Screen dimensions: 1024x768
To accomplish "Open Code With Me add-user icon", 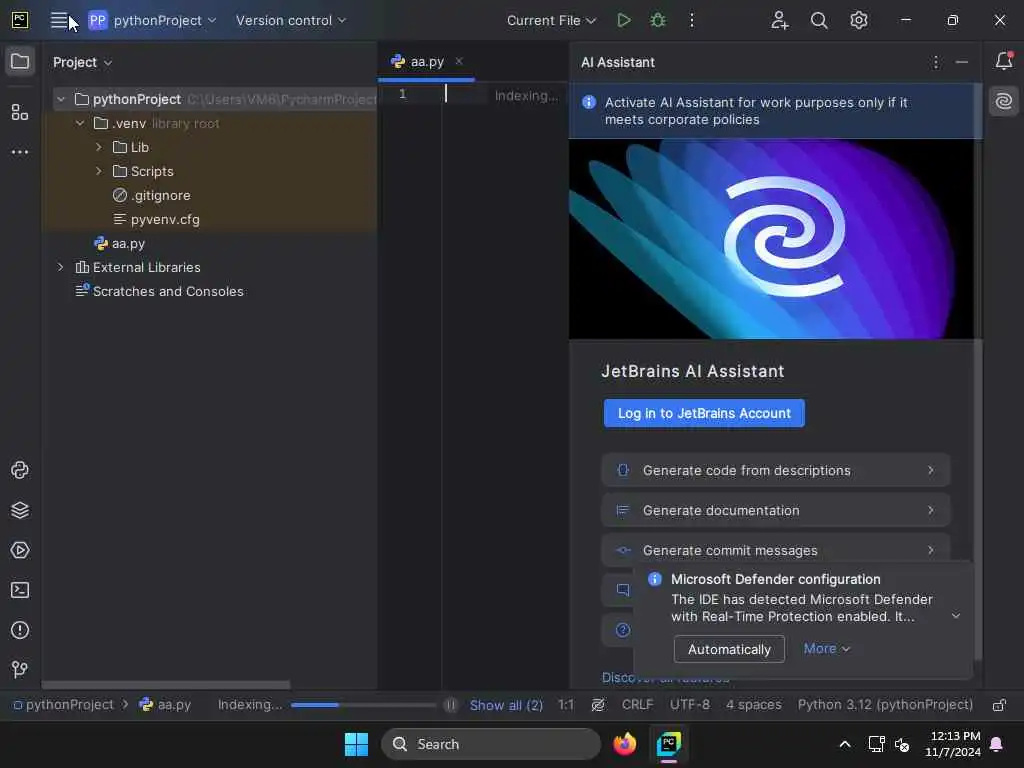I will click(x=779, y=20).
